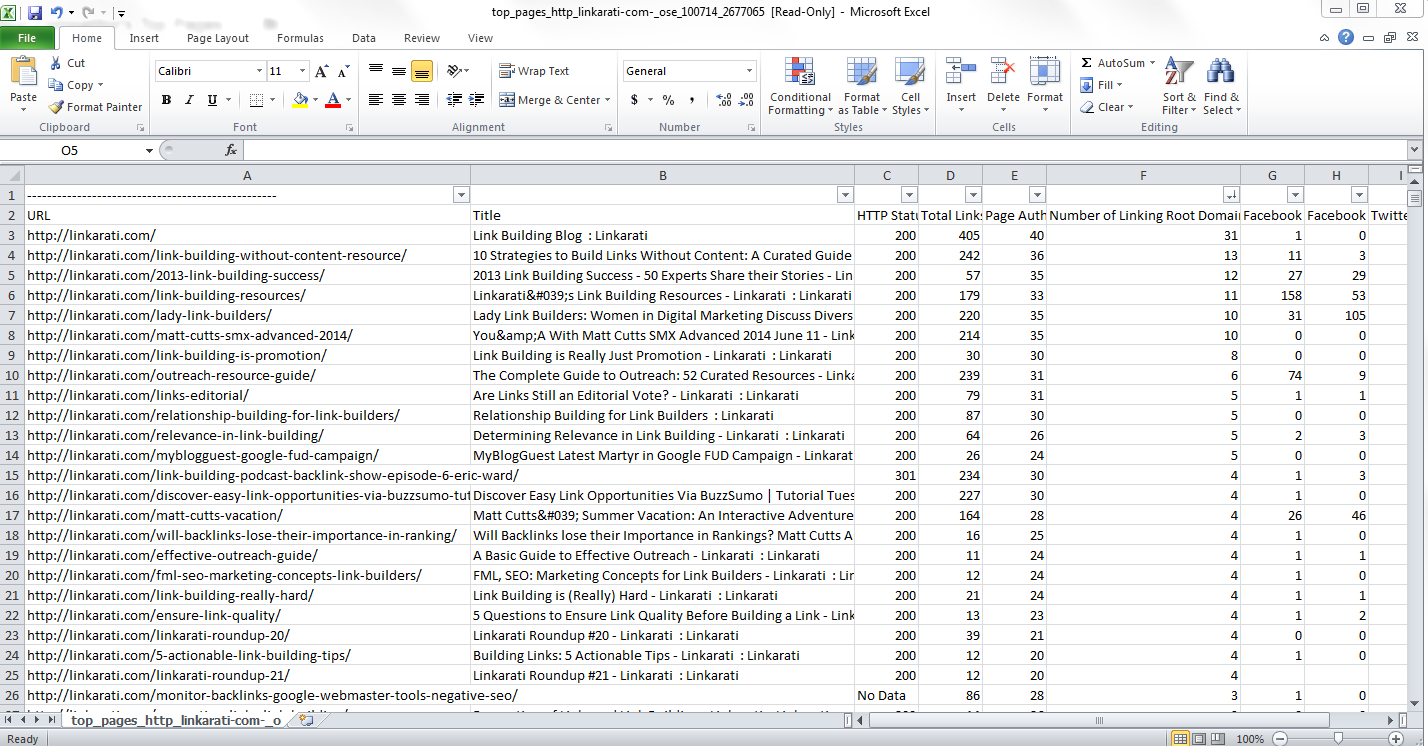Apply Comma Style format
This screenshot has height=746, width=1428.
[x=694, y=100]
